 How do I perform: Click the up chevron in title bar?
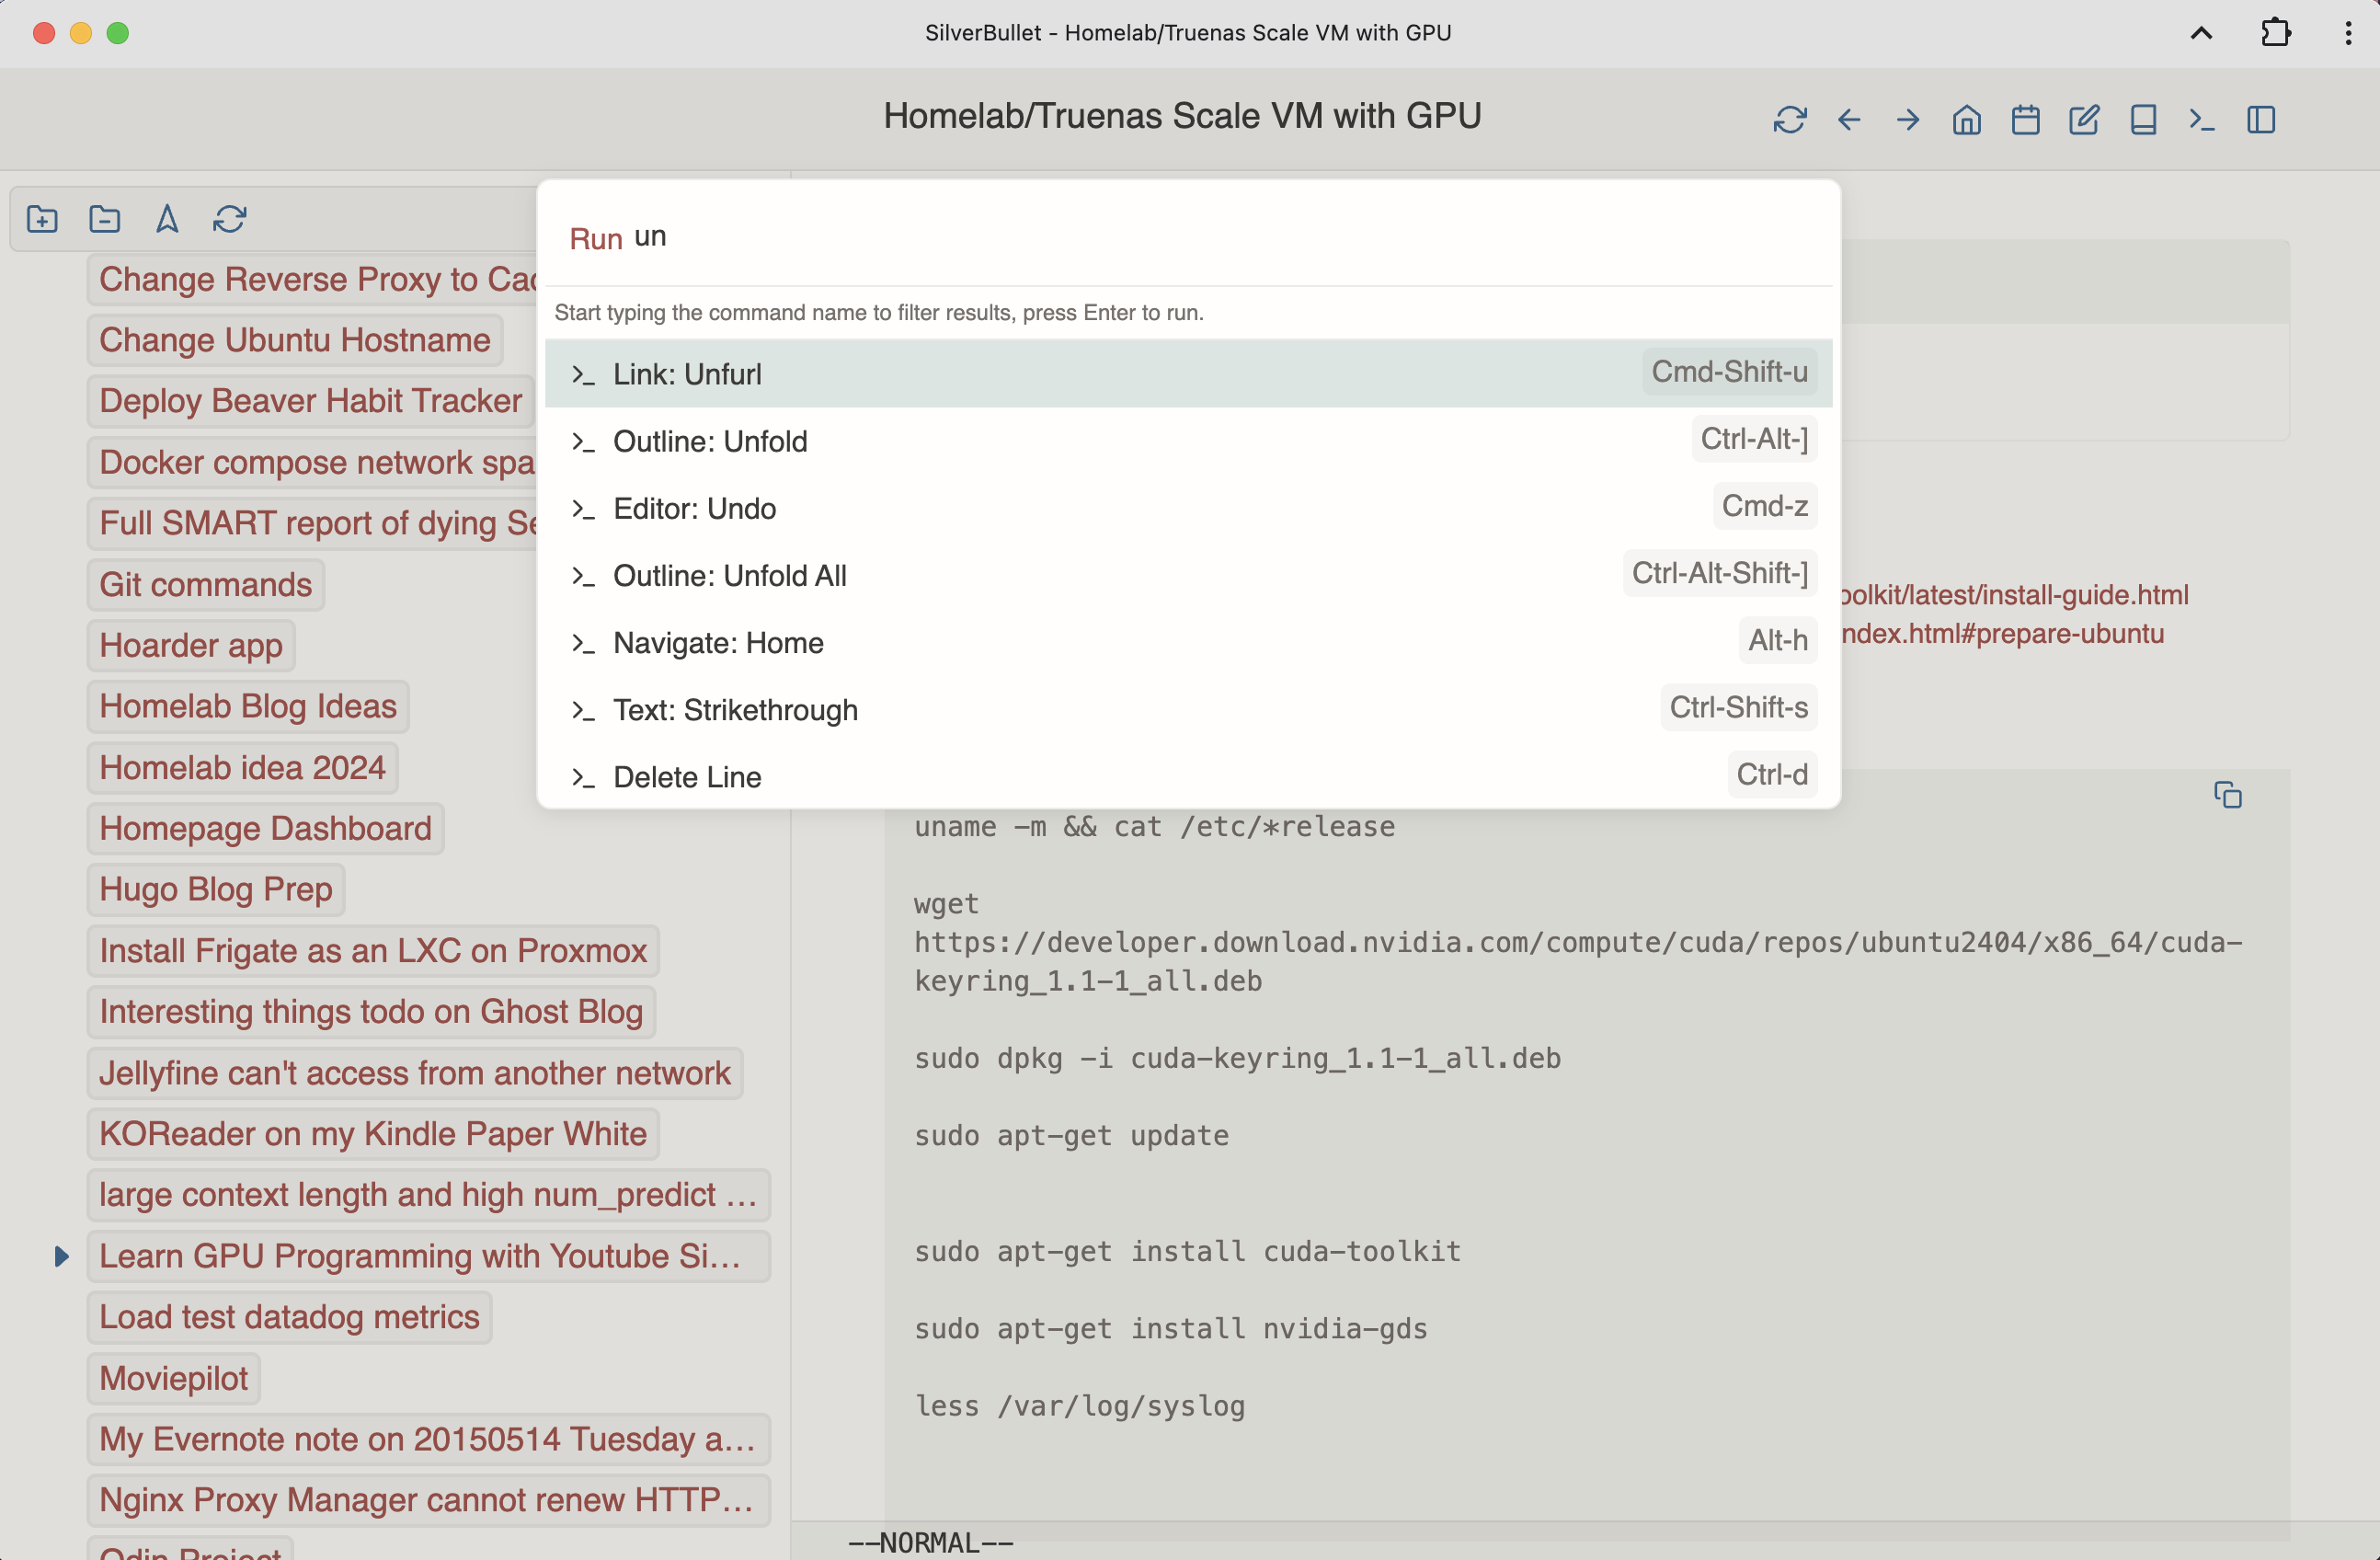2201,33
